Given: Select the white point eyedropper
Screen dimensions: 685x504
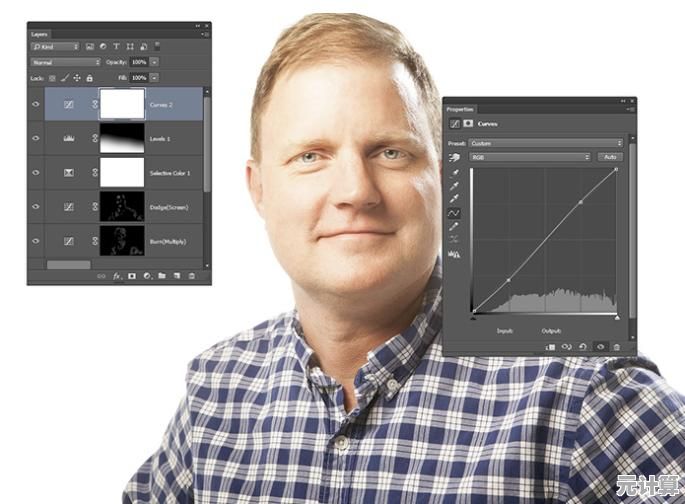Looking at the screenshot, I should (454, 199).
